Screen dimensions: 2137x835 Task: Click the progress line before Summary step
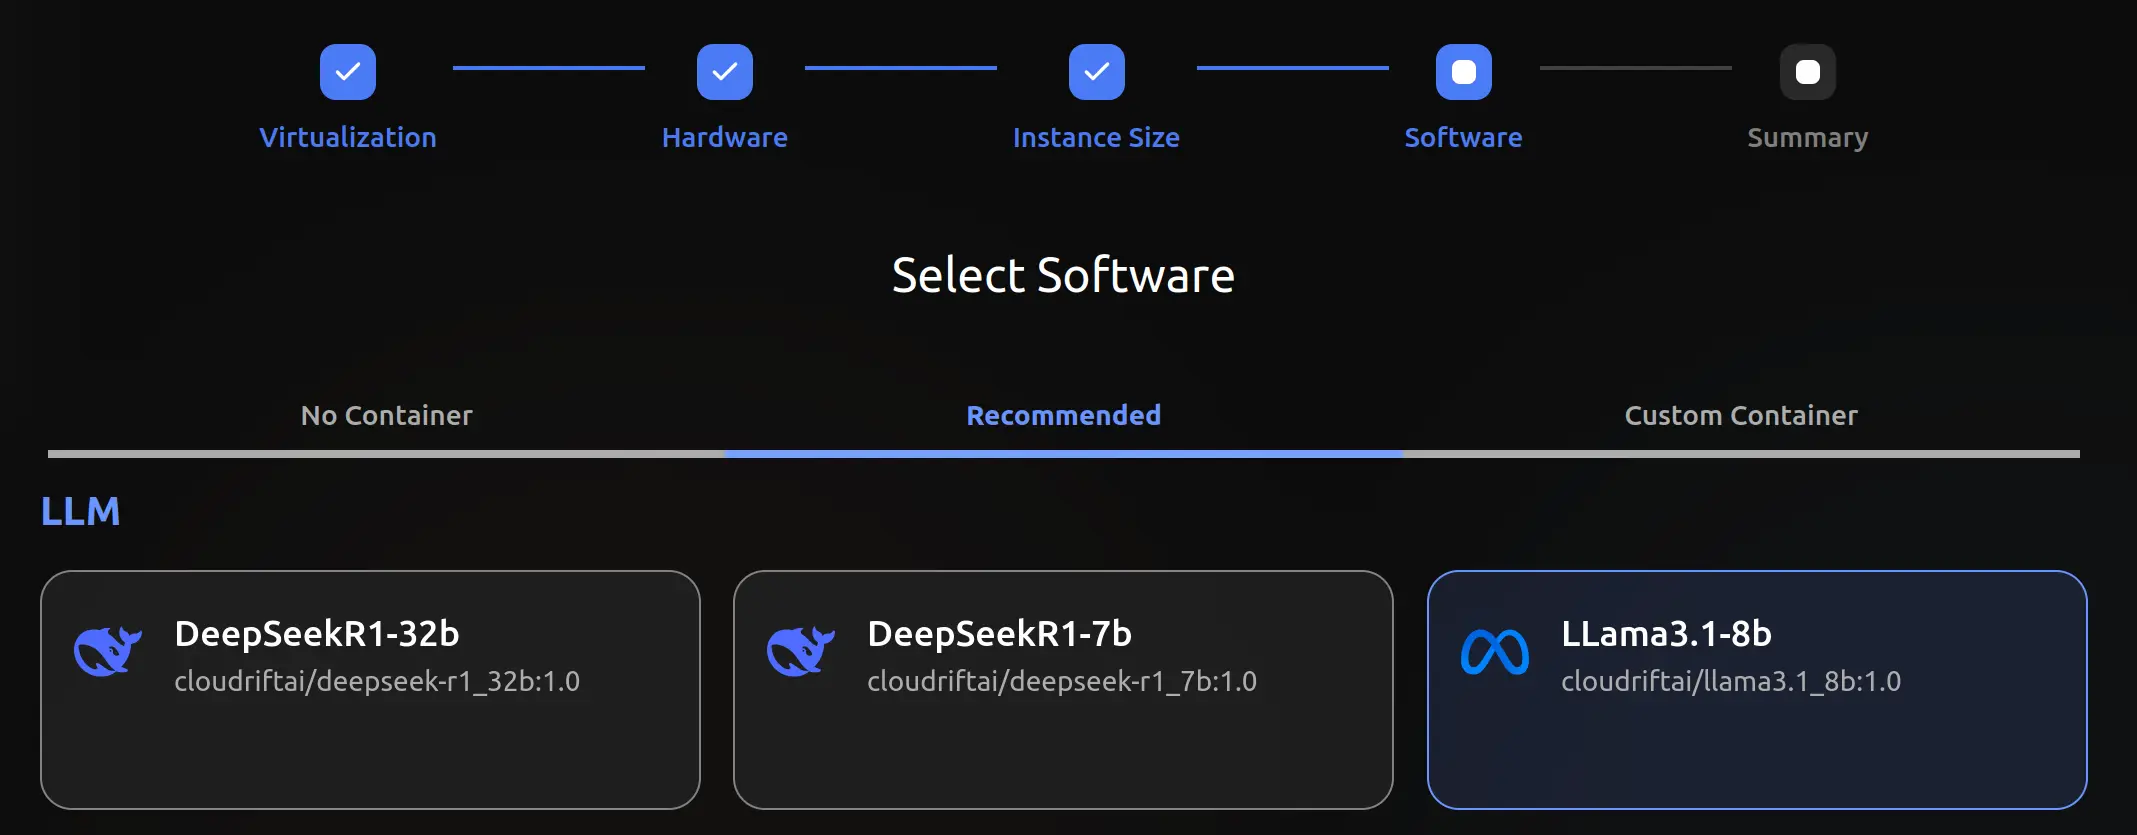pyautogui.click(x=1636, y=68)
